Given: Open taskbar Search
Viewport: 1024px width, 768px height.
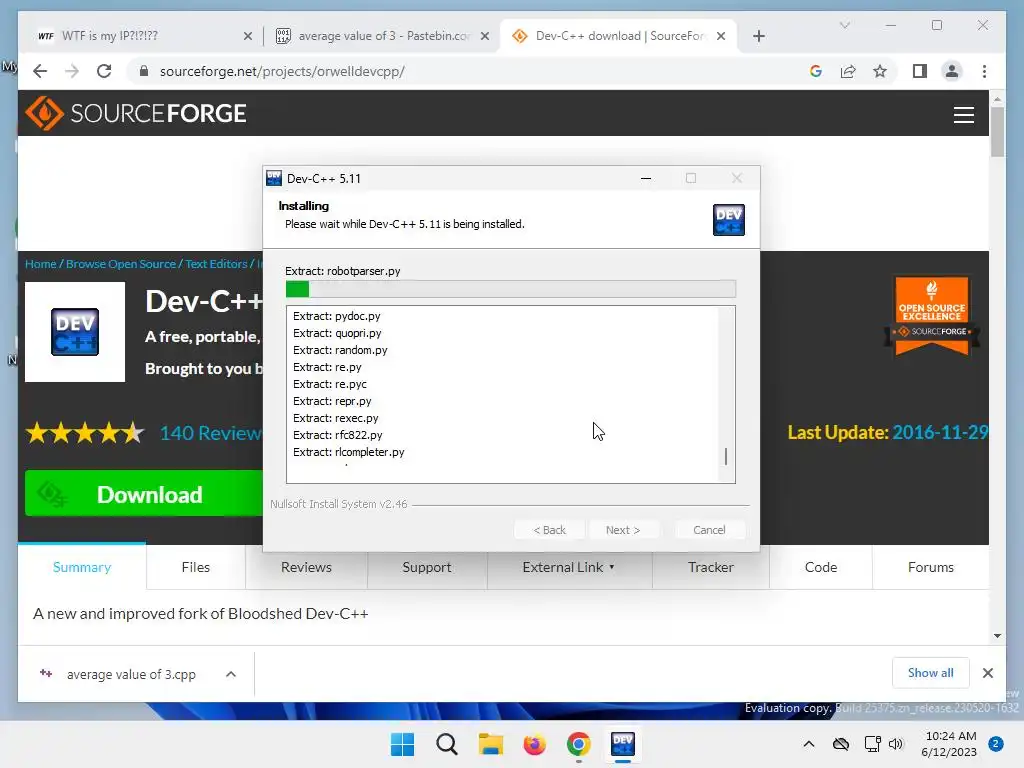Looking at the screenshot, I should click(x=447, y=744).
